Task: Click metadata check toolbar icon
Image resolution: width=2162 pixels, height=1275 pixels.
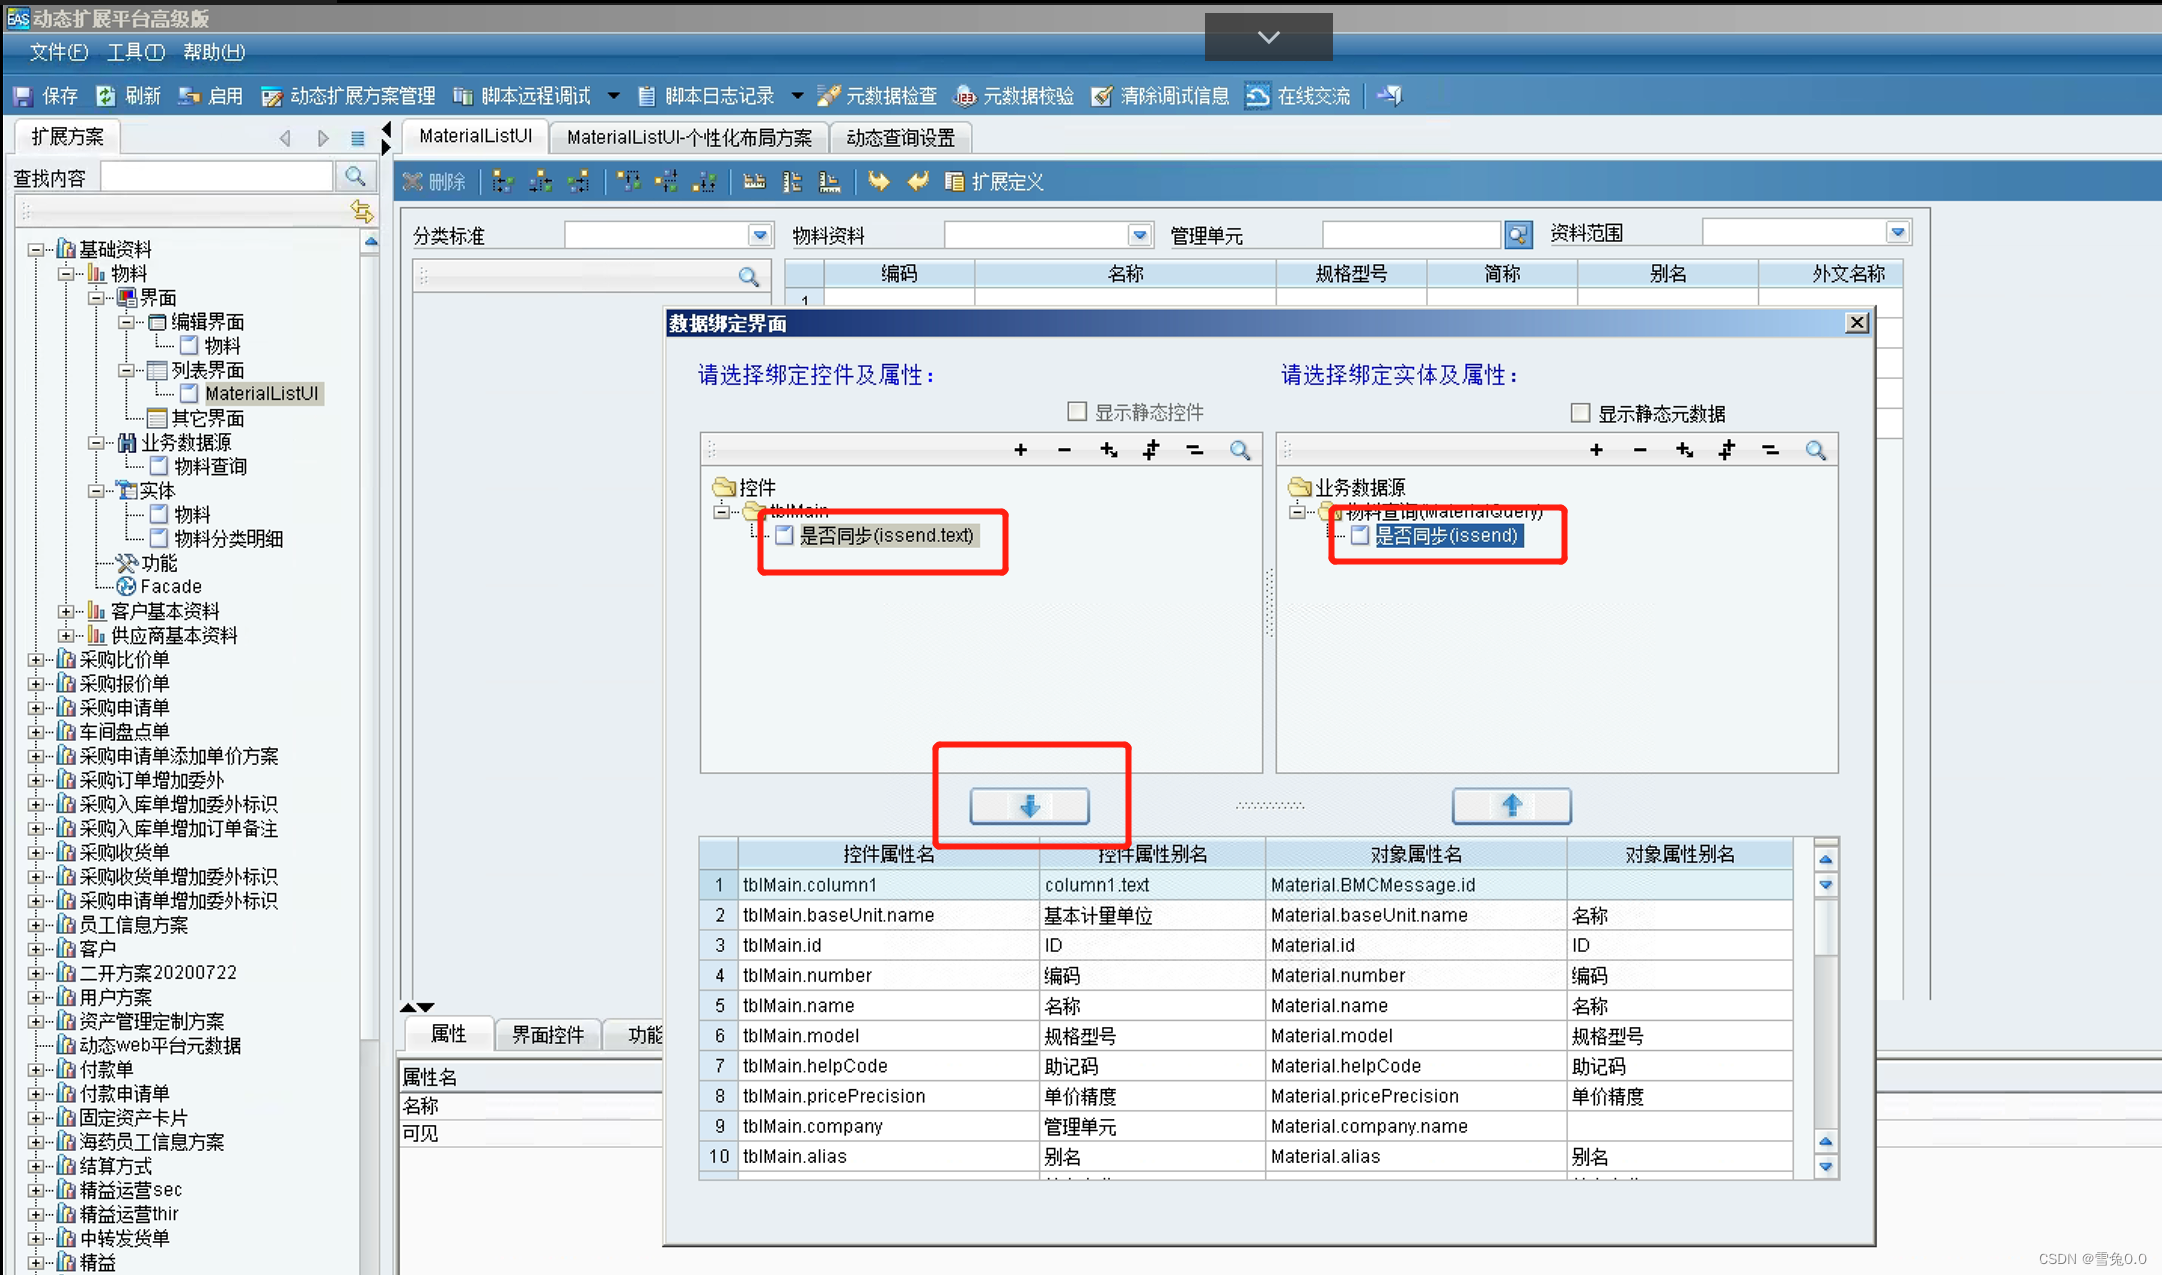Action: click(829, 96)
